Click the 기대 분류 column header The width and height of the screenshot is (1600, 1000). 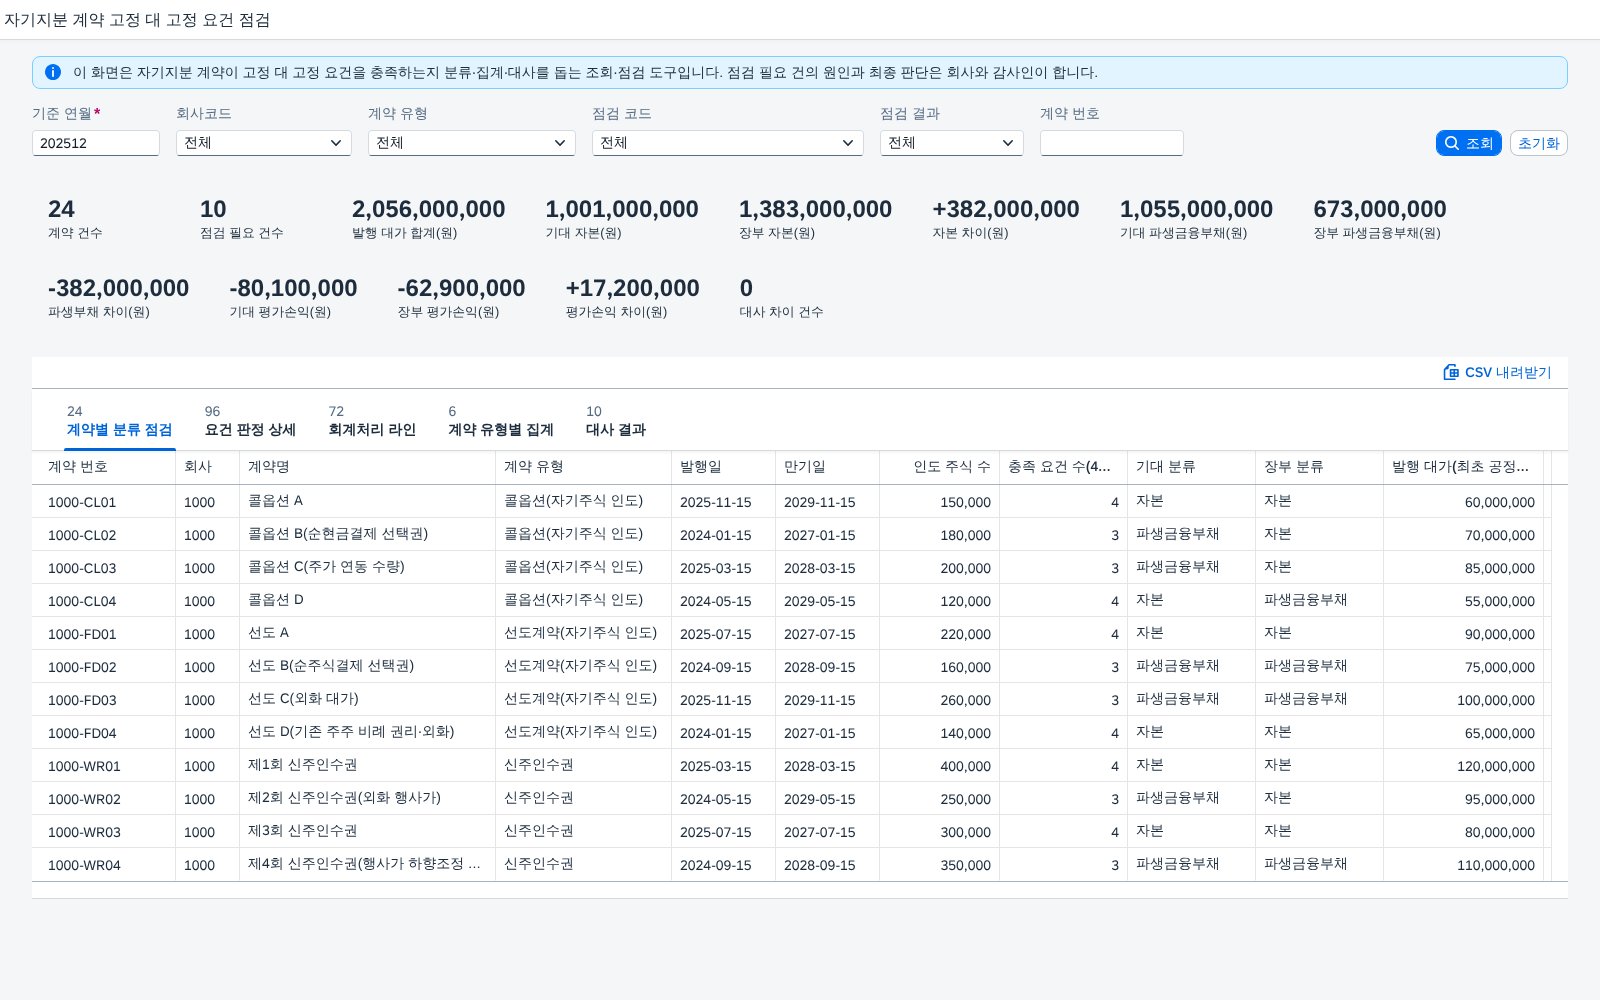coord(1192,467)
